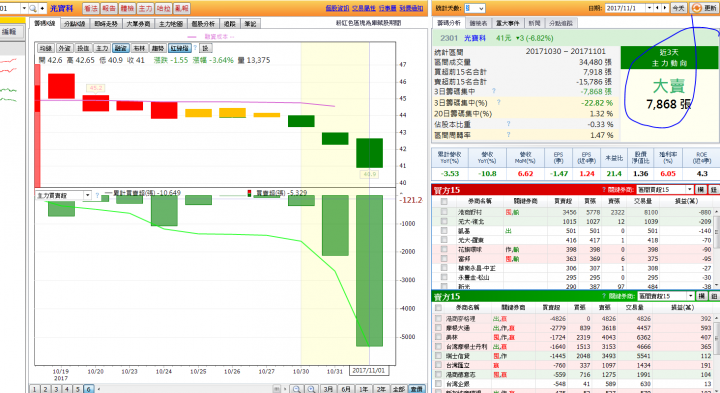This screenshot has height=393, width=720.
Task: Open the 交易屬性 link
Action: click(364, 8)
